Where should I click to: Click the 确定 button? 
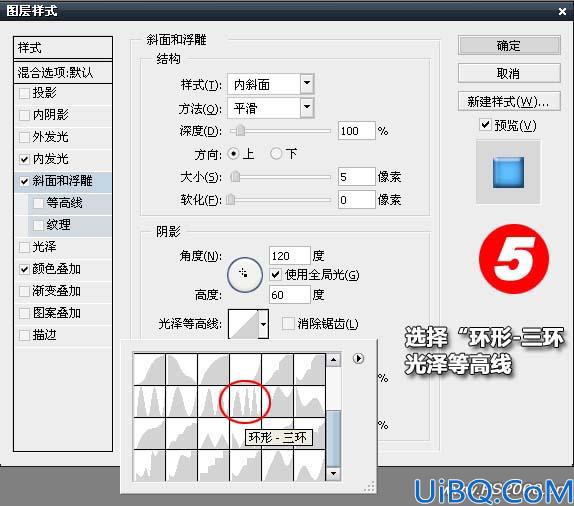pos(509,45)
